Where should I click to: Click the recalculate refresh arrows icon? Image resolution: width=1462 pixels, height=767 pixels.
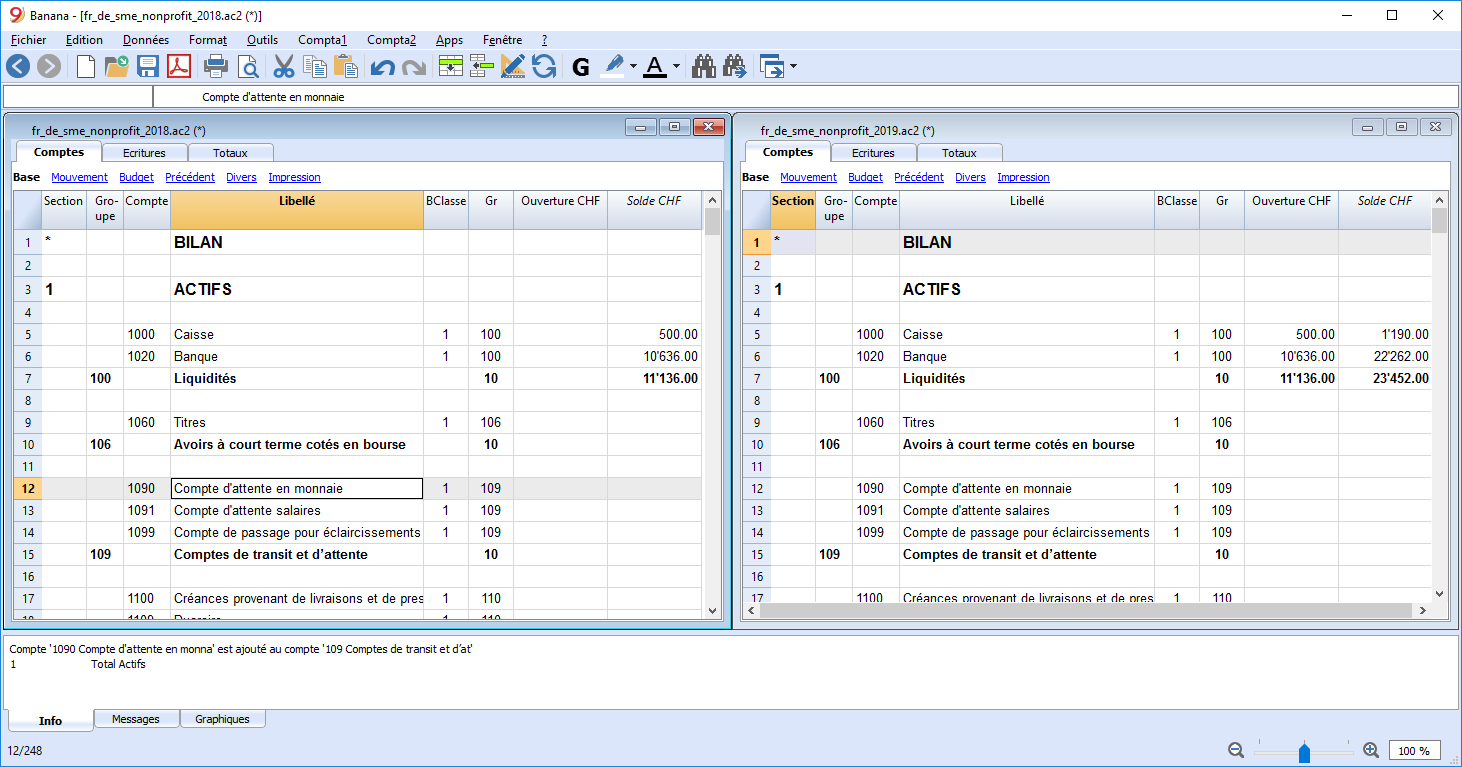544,67
